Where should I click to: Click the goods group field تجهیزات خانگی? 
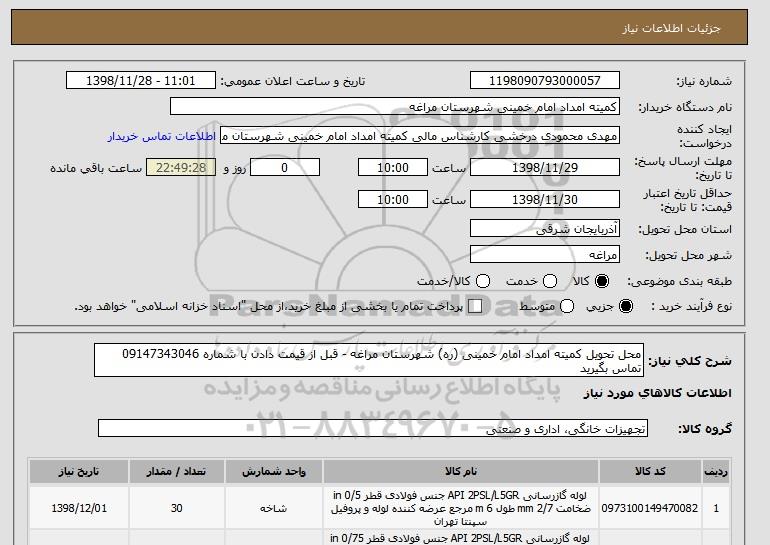click(373, 429)
